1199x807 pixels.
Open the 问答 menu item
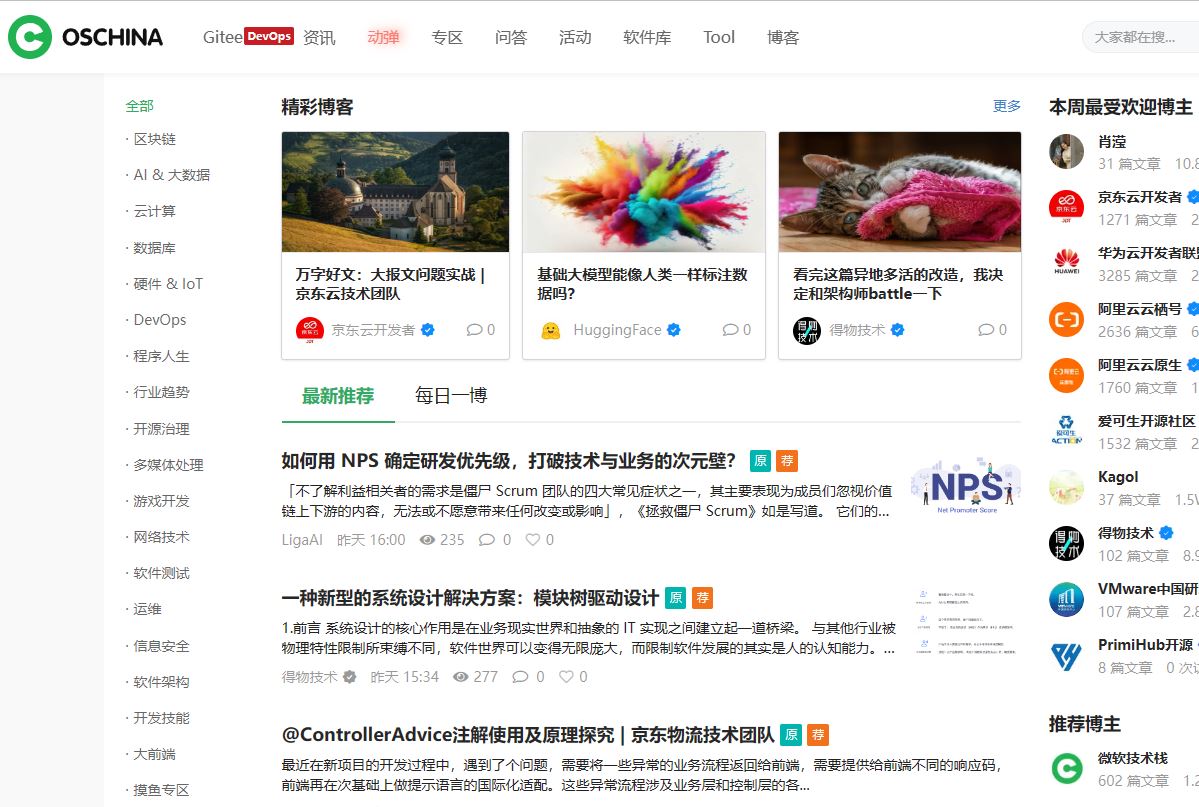511,37
